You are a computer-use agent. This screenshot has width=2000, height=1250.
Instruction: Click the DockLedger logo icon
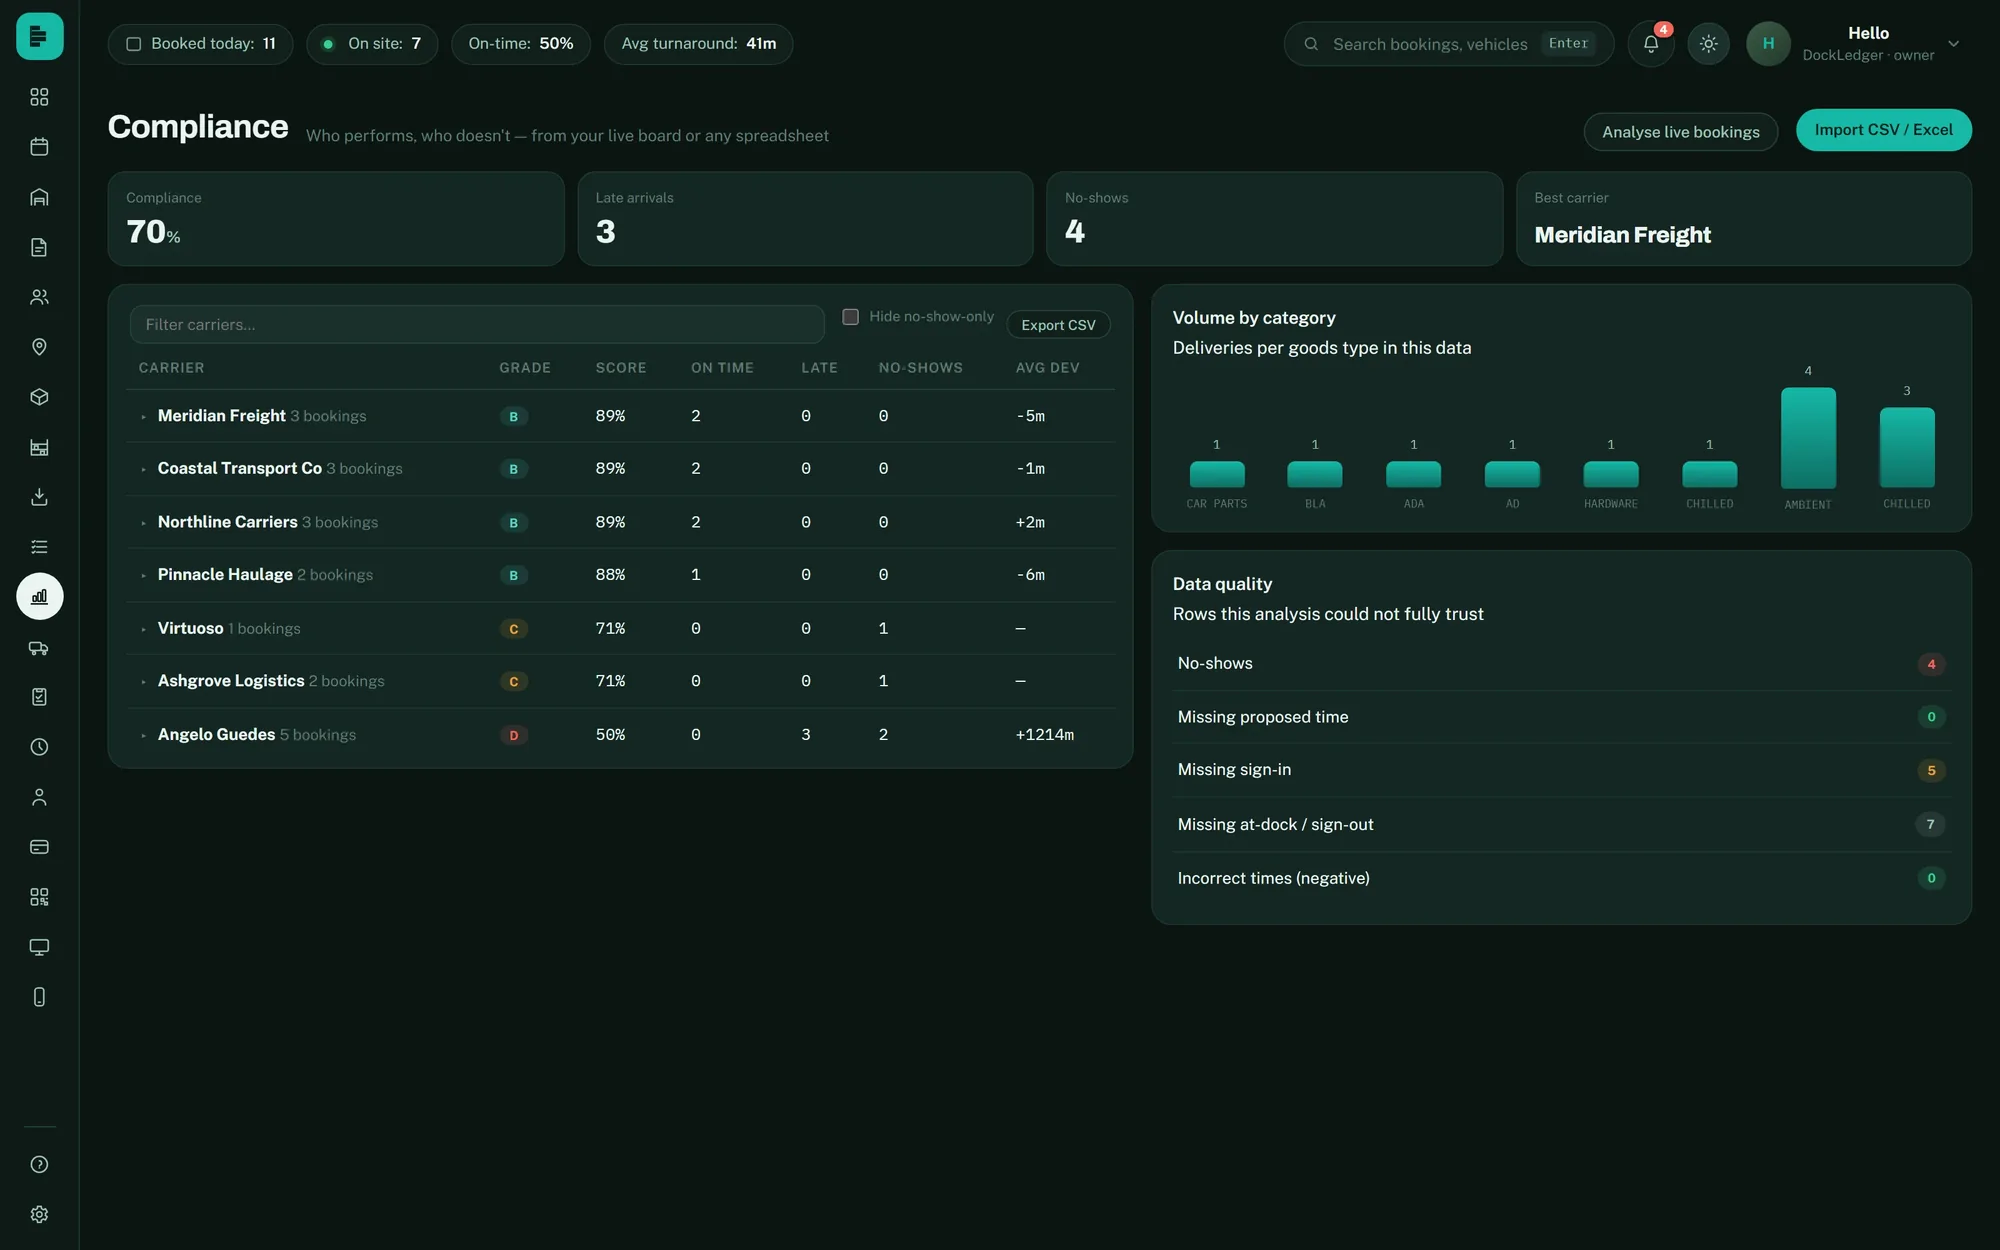(39, 36)
